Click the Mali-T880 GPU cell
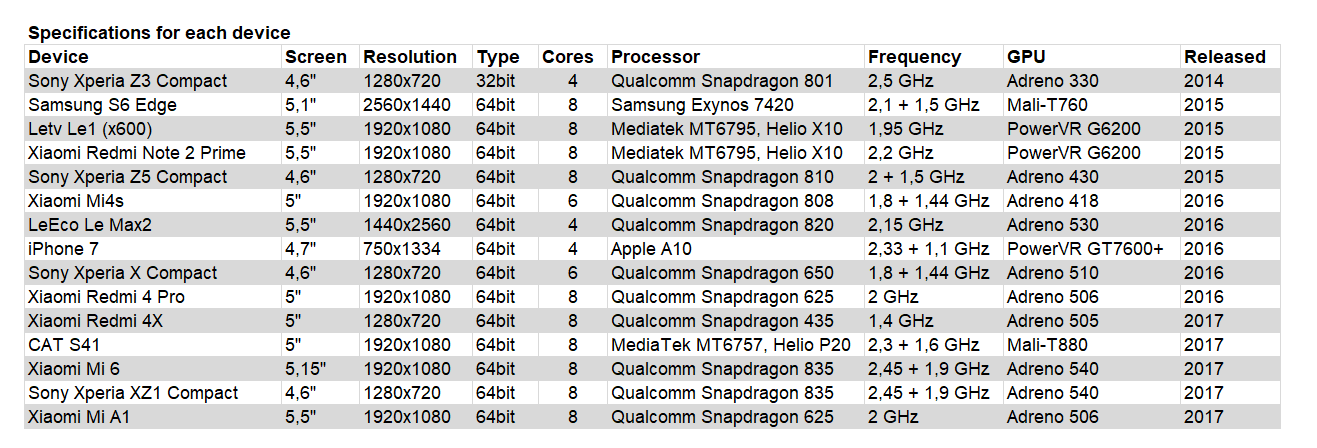 (x=1092, y=345)
